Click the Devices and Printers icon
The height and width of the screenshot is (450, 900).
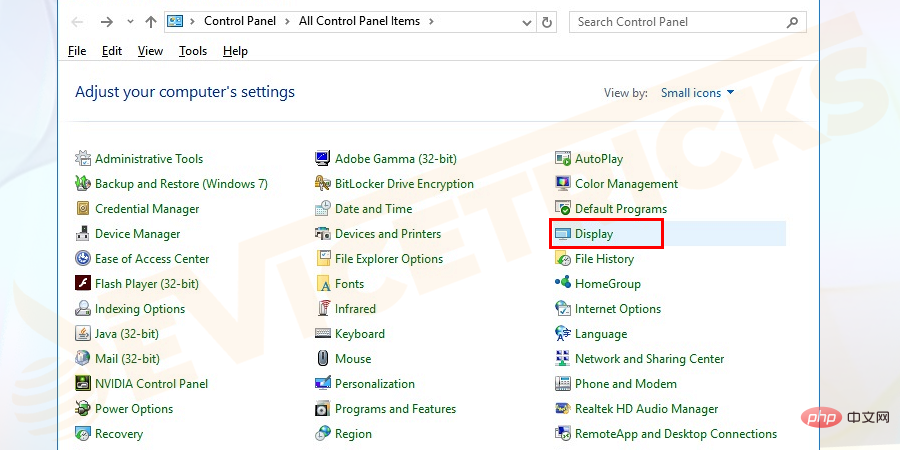(x=323, y=234)
